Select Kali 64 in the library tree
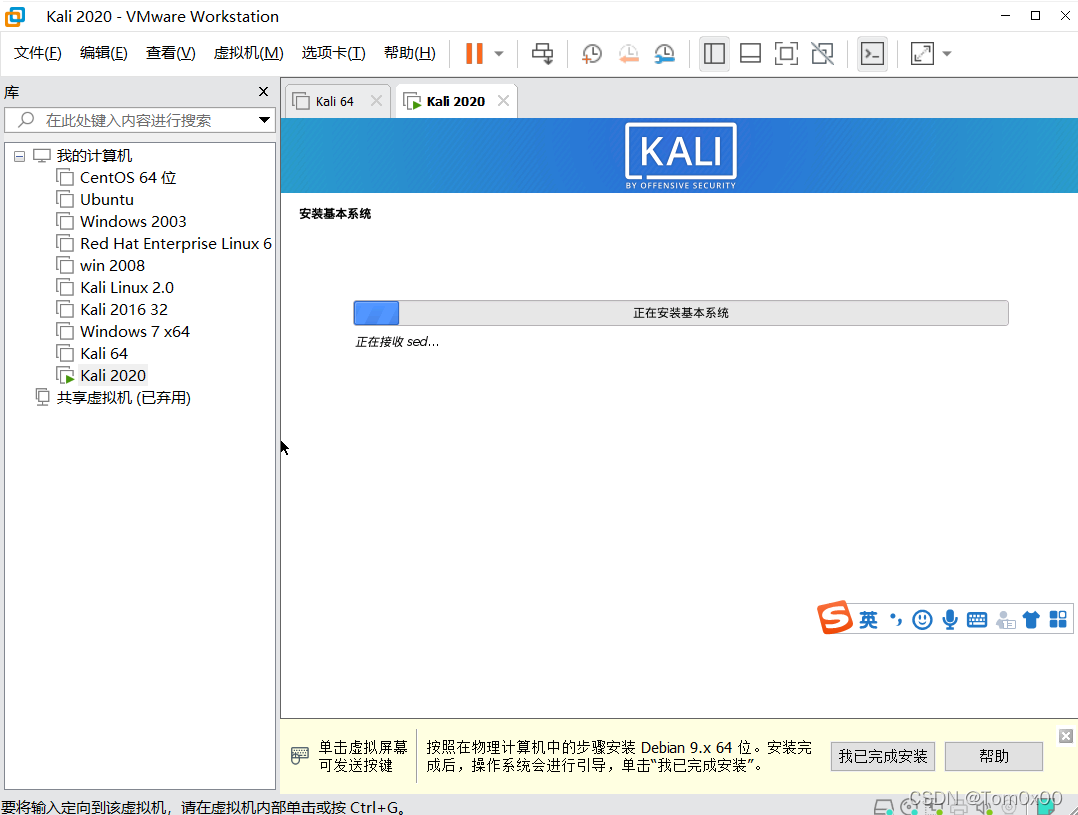1078x815 pixels. pos(104,354)
